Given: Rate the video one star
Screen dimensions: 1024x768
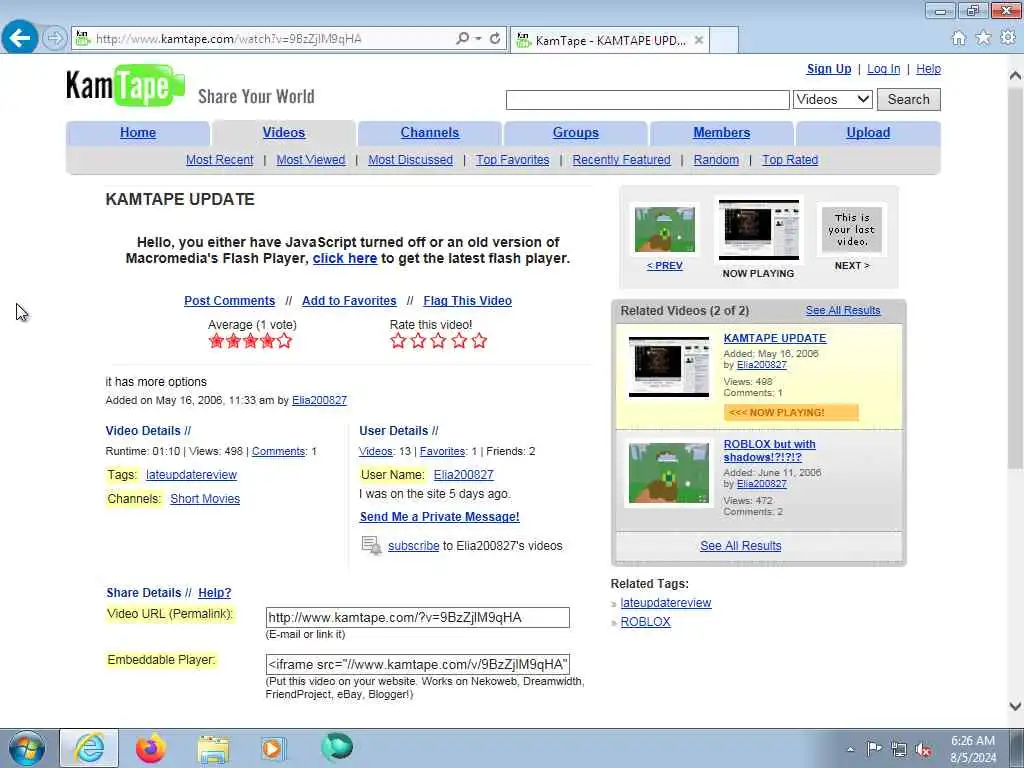Looking at the screenshot, I should tap(398, 341).
